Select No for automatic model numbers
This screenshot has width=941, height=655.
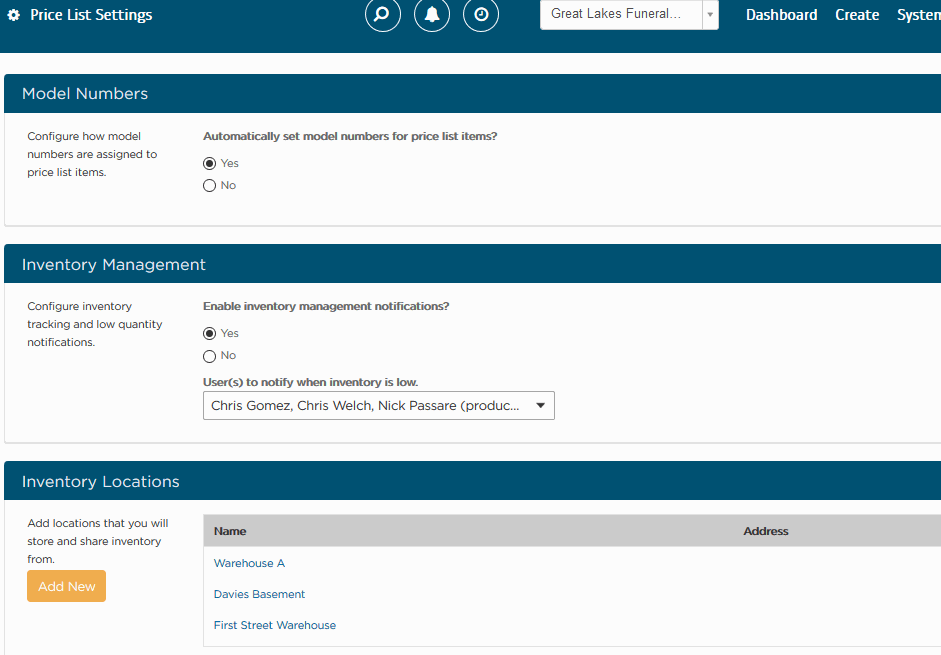[x=209, y=186]
